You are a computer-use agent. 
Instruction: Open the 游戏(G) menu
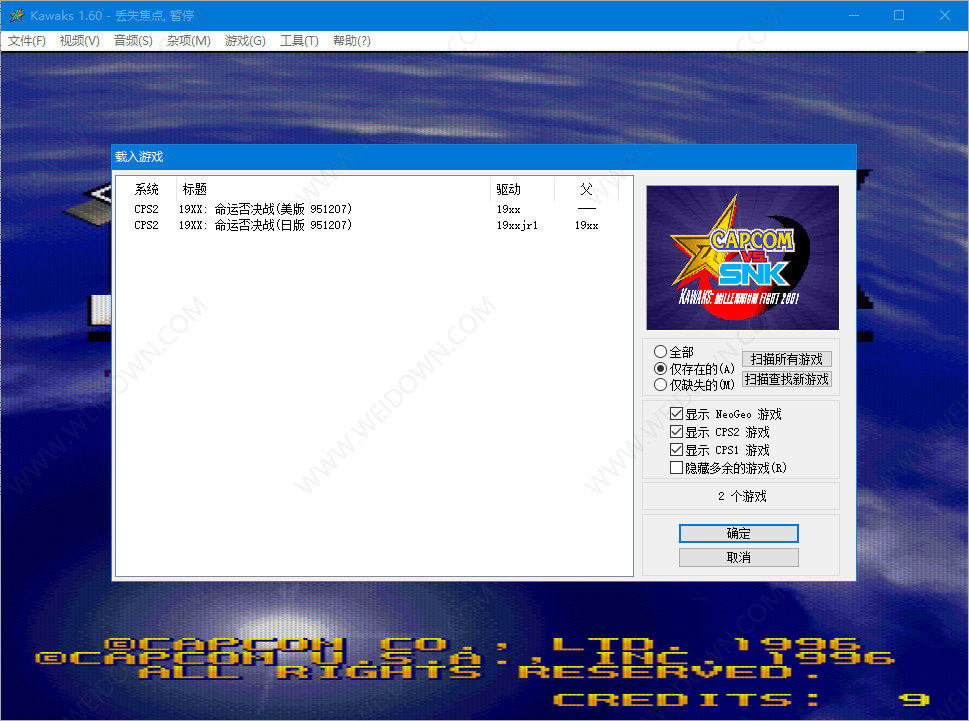[x=245, y=41]
